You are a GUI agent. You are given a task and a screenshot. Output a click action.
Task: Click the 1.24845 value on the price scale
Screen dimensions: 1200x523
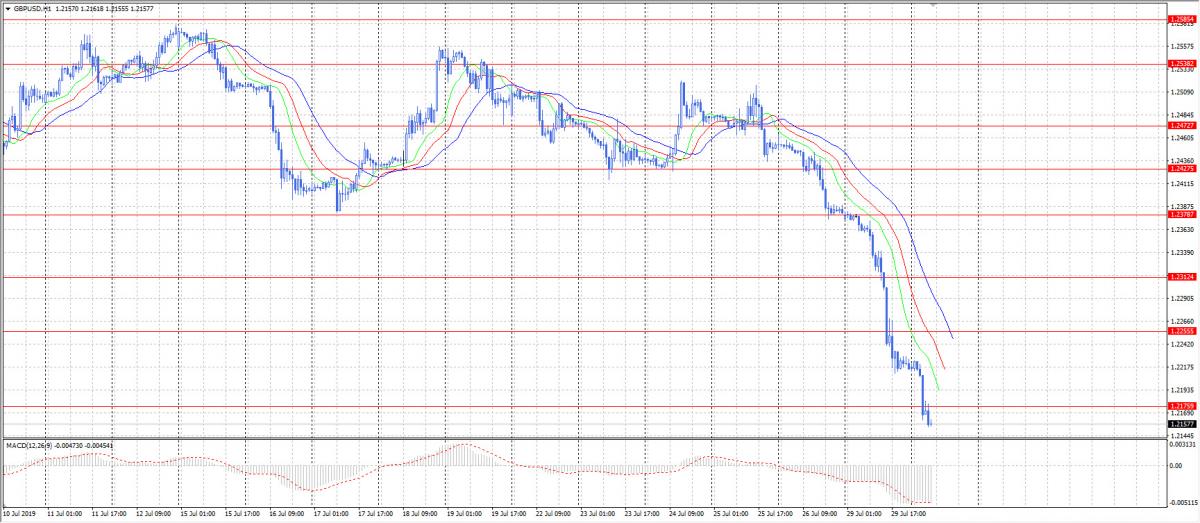[x=1182, y=115]
